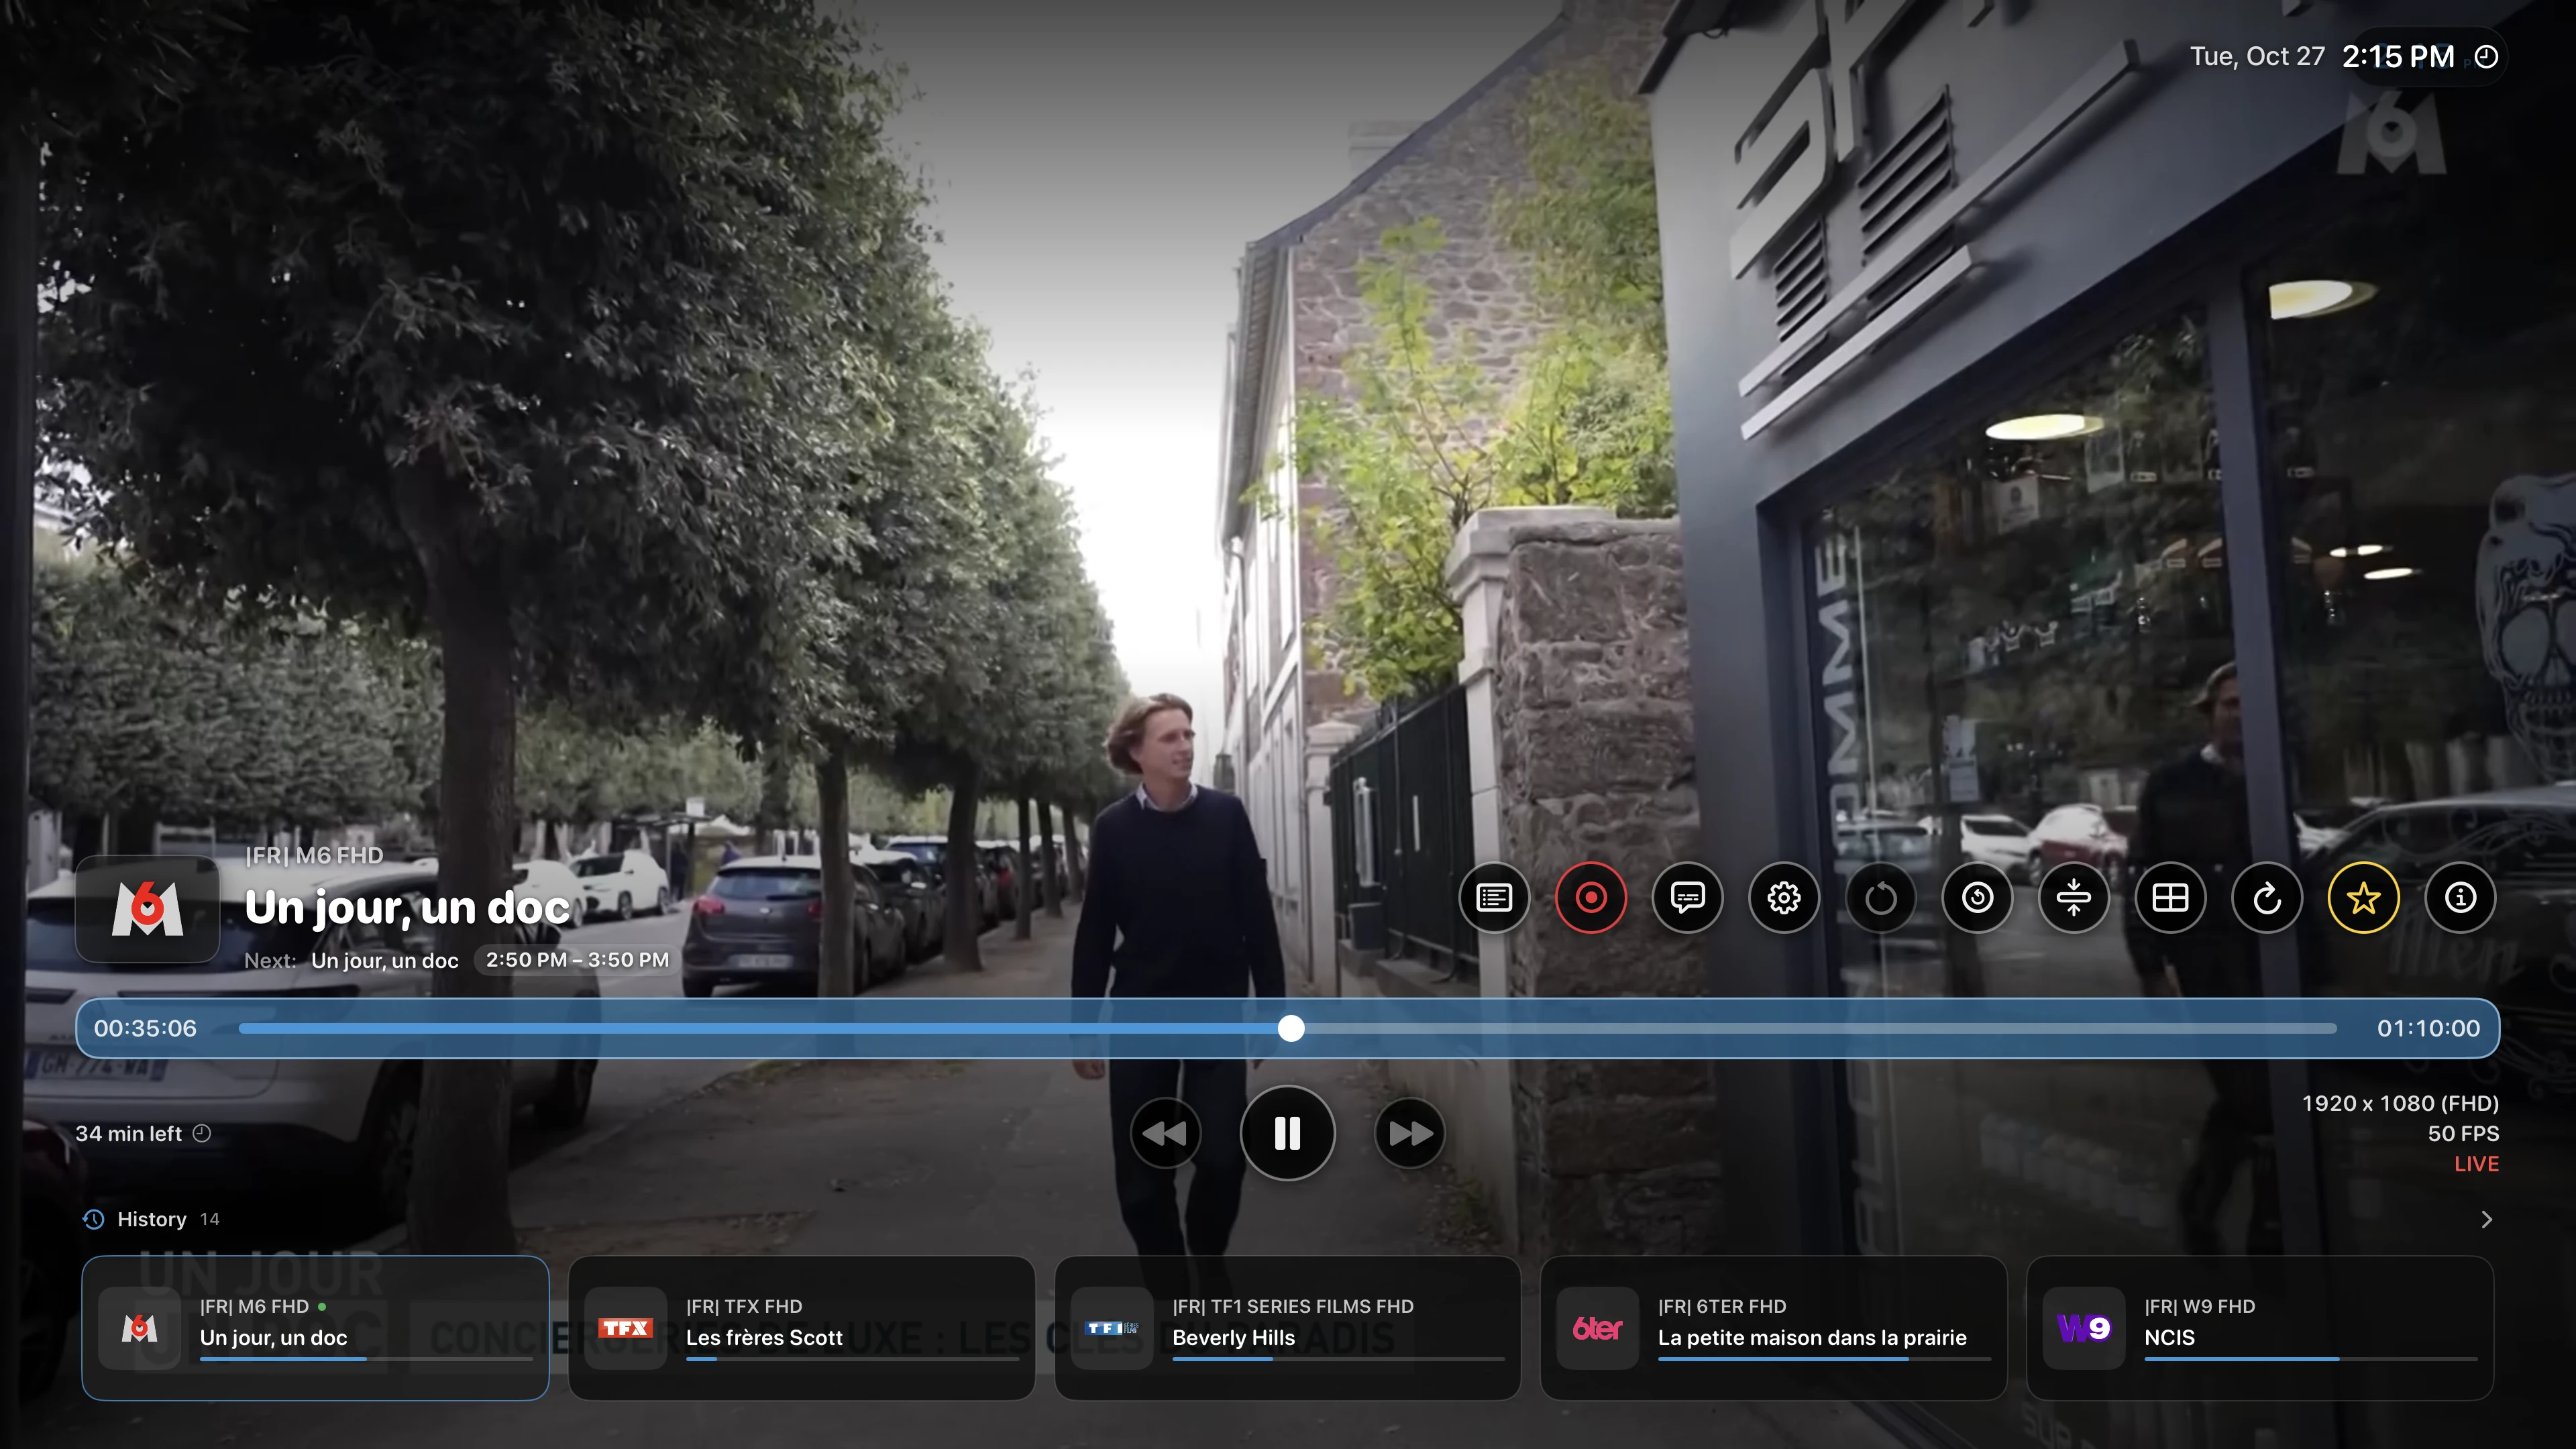Open the catch-up timeshift clock icon
2576x1449 pixels.
point(1977,898)
